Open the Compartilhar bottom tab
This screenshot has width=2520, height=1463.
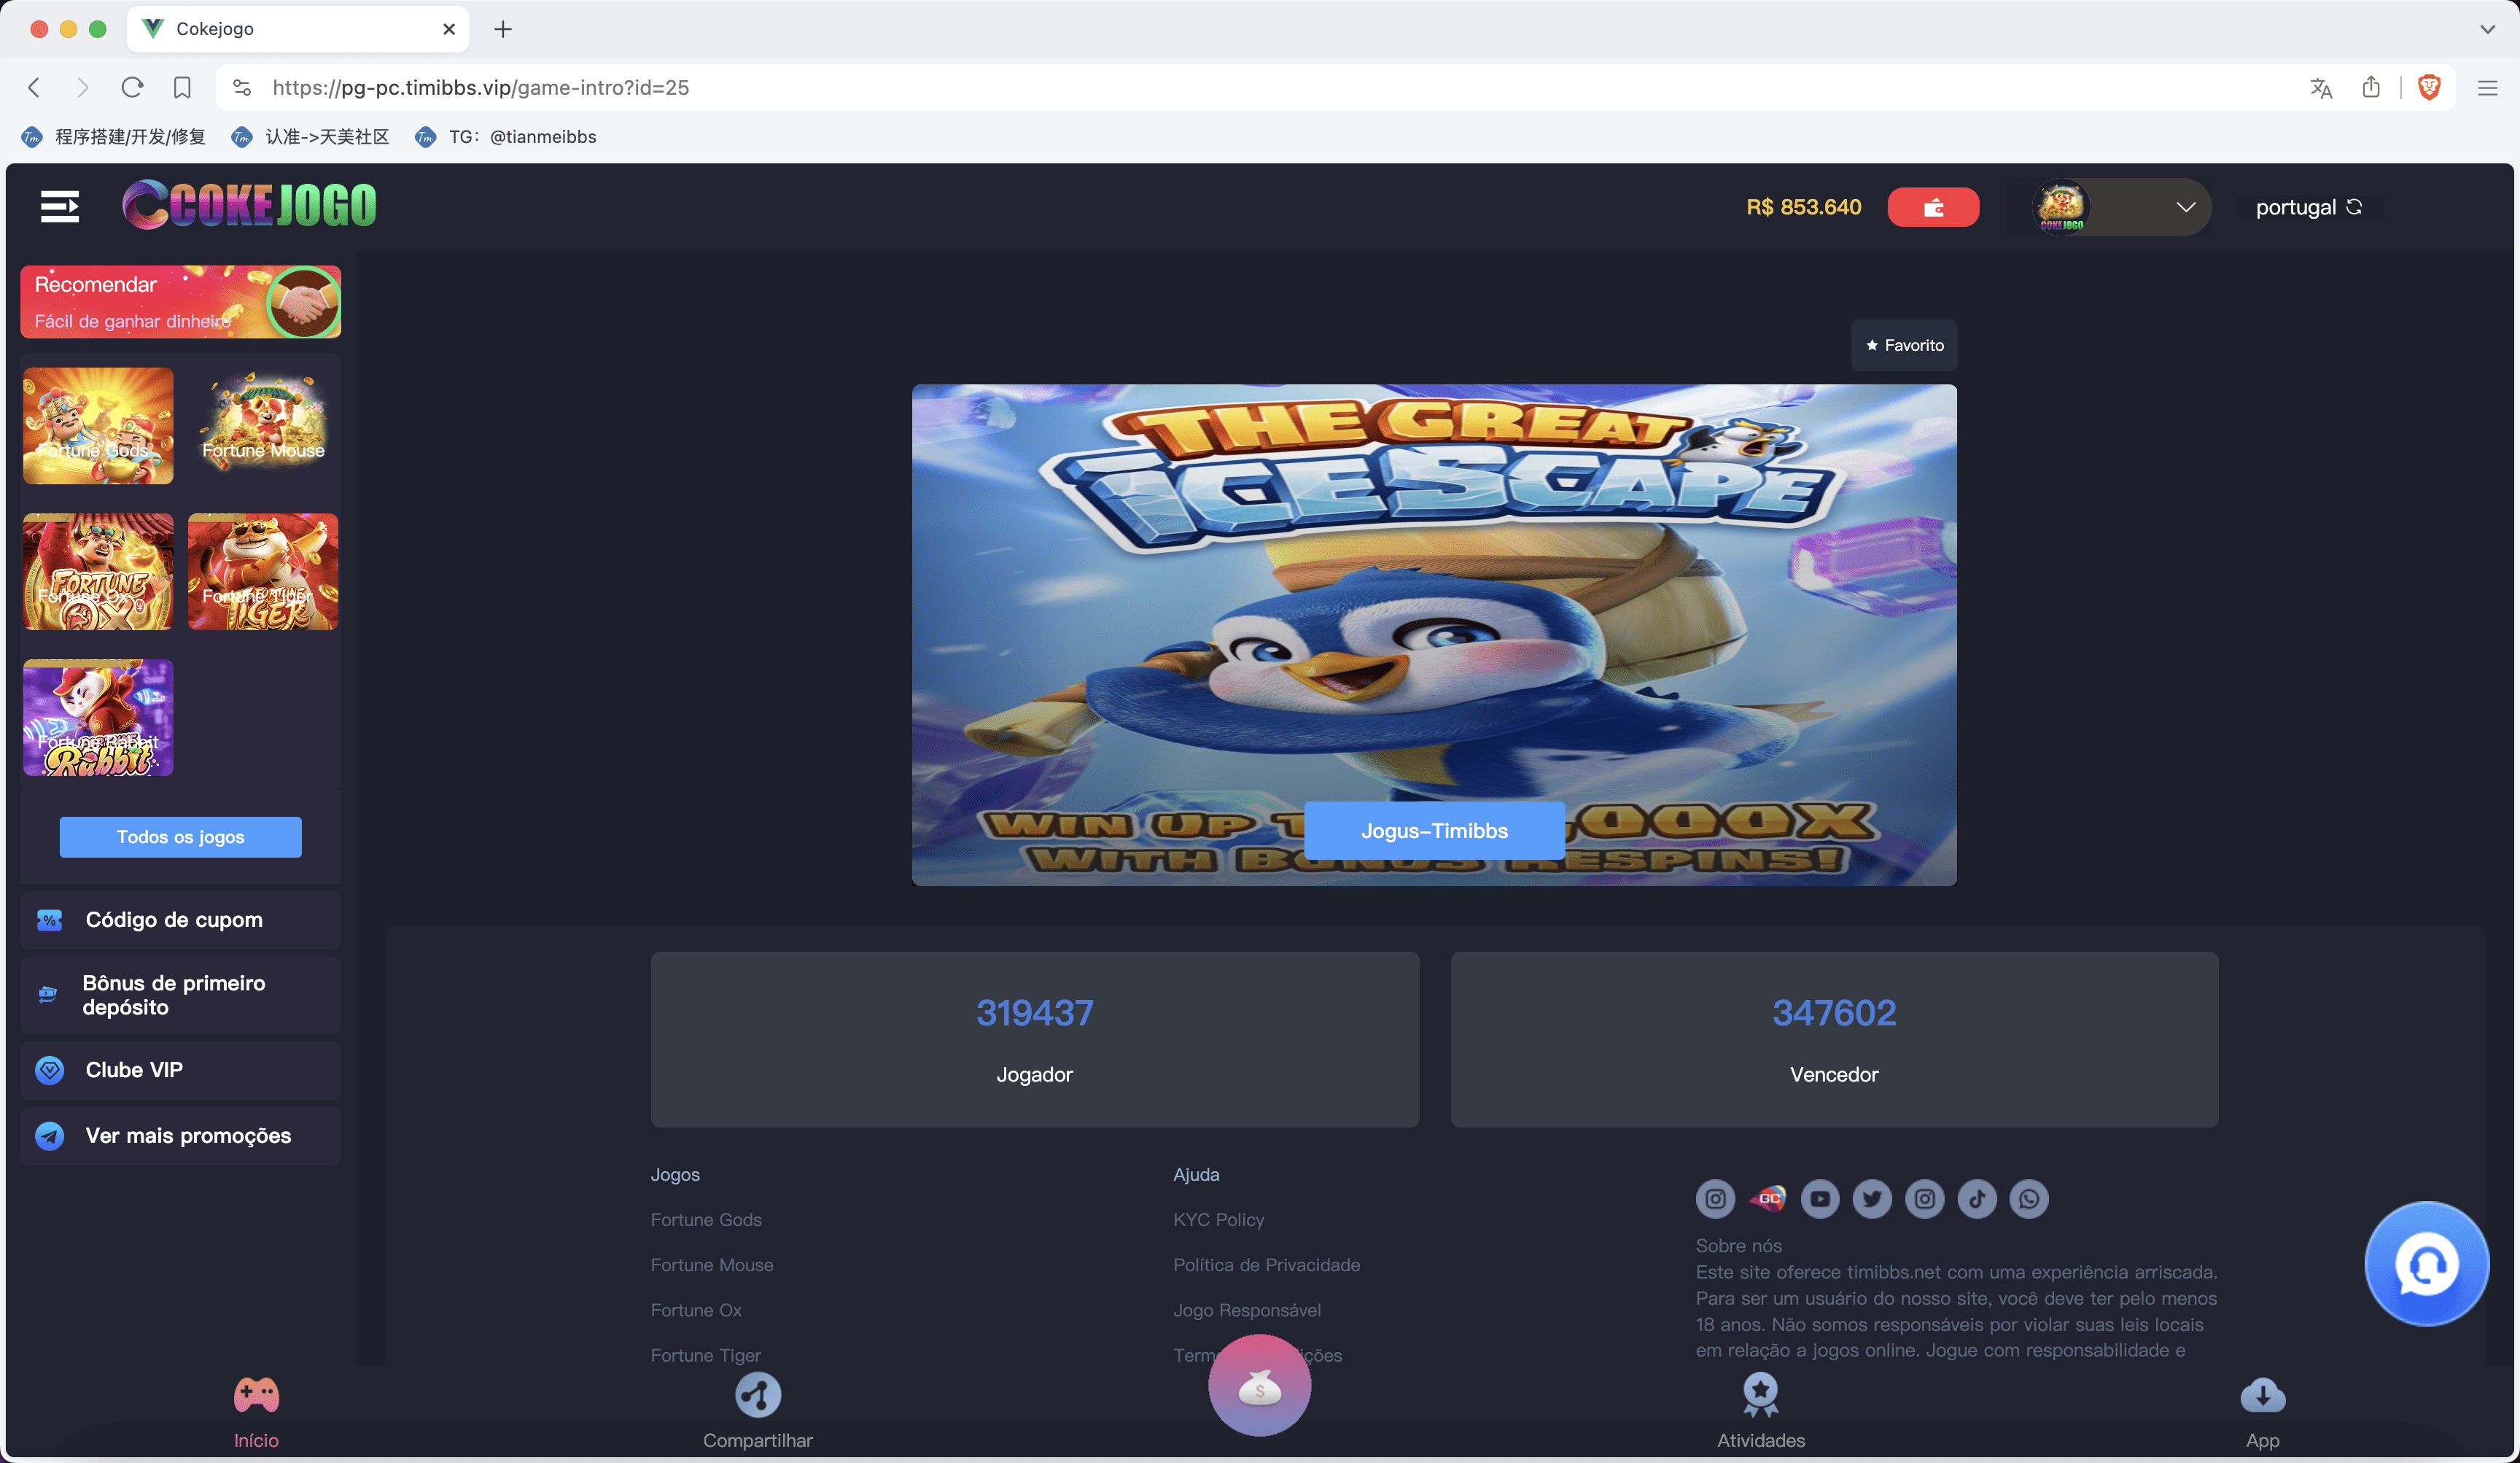[757, 1410]
